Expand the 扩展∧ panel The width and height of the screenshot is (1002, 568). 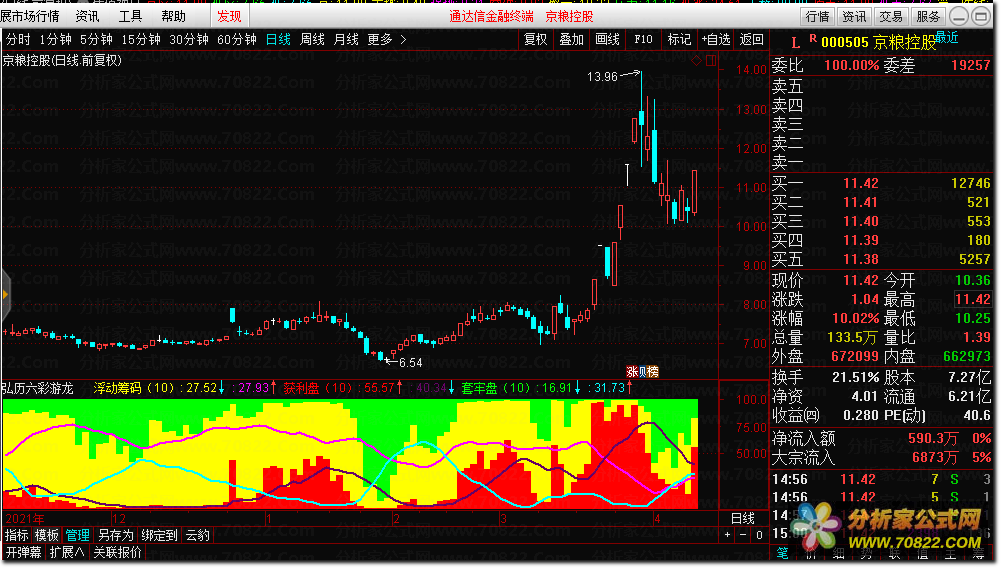(66, 553)
